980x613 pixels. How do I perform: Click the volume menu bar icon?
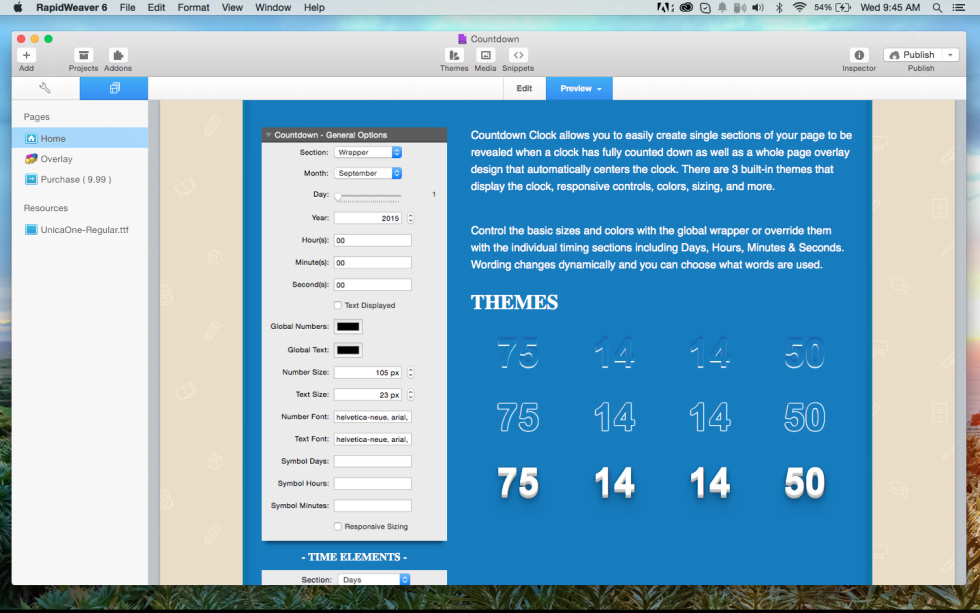(758, 7)
